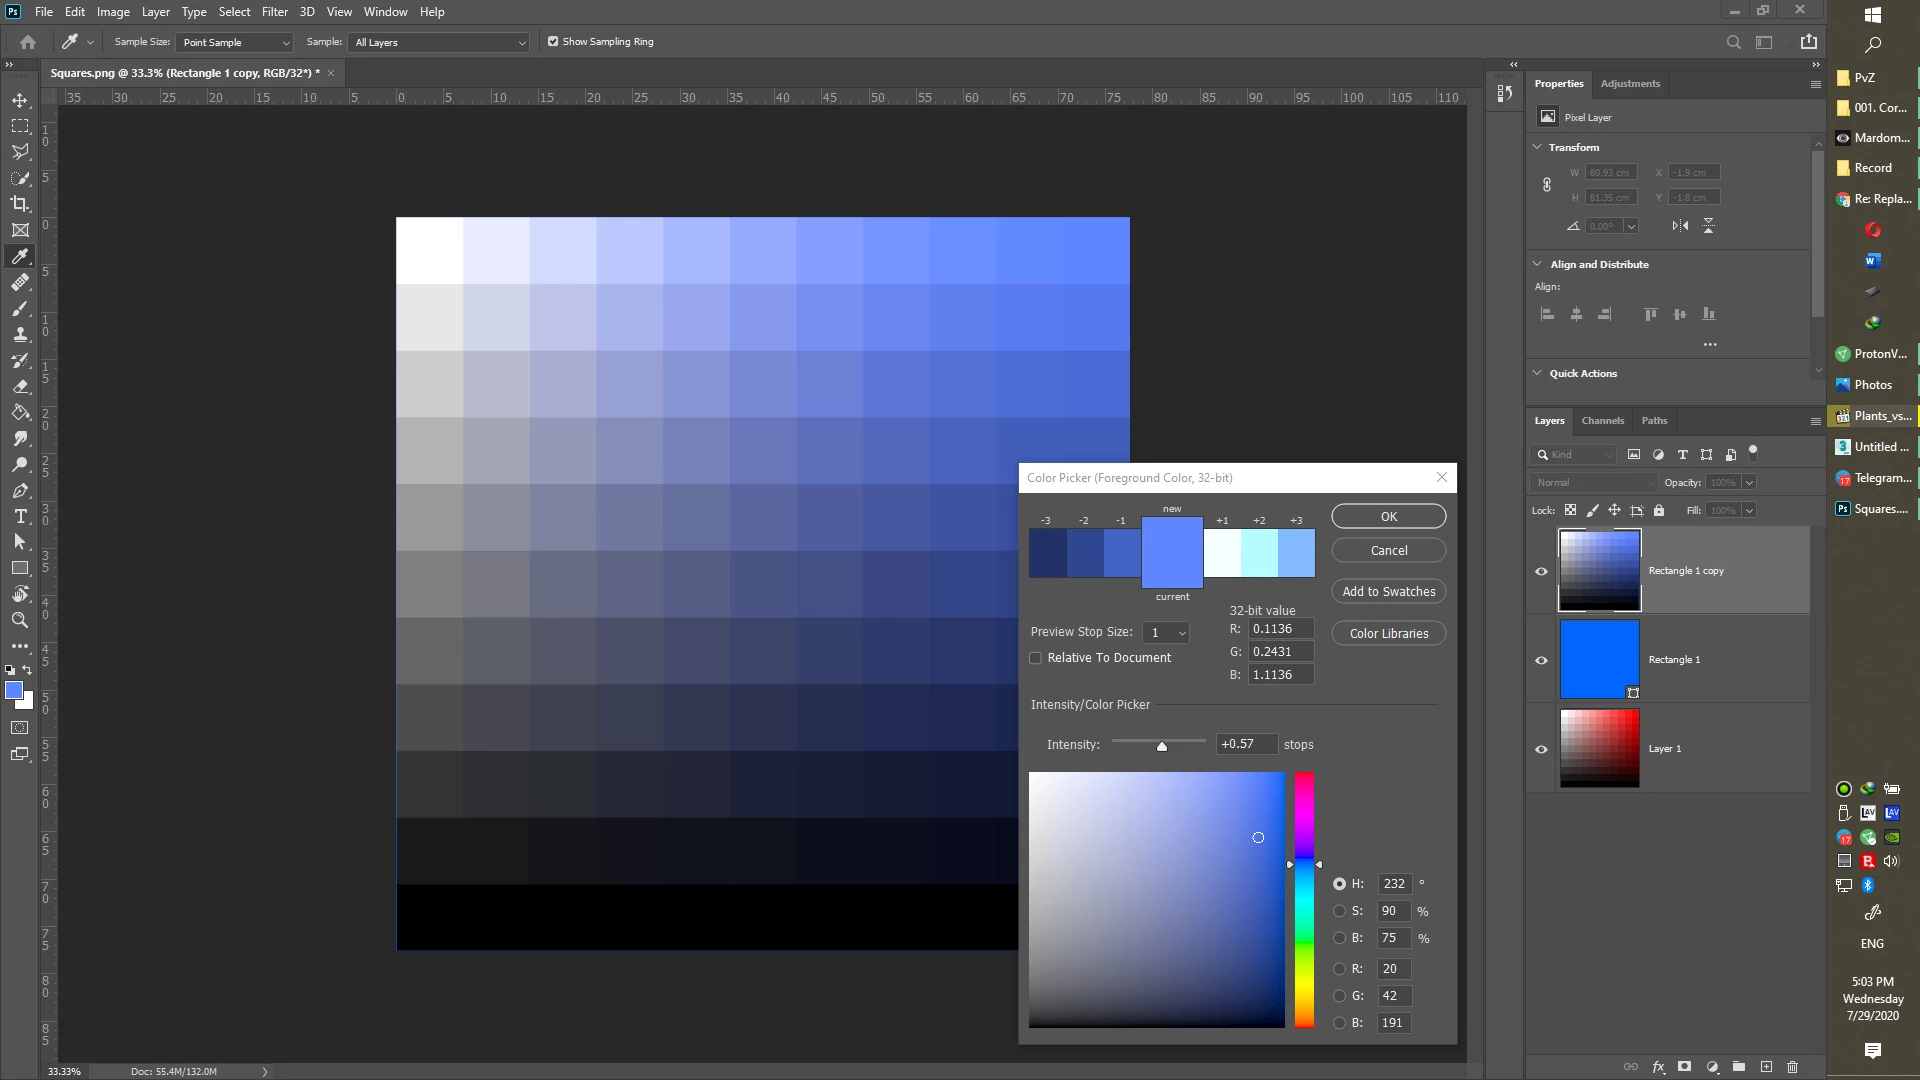Hide the Rectangle 1 layer
The width and height of the screenshot is (1920, 1080).
coord(1541,660)
